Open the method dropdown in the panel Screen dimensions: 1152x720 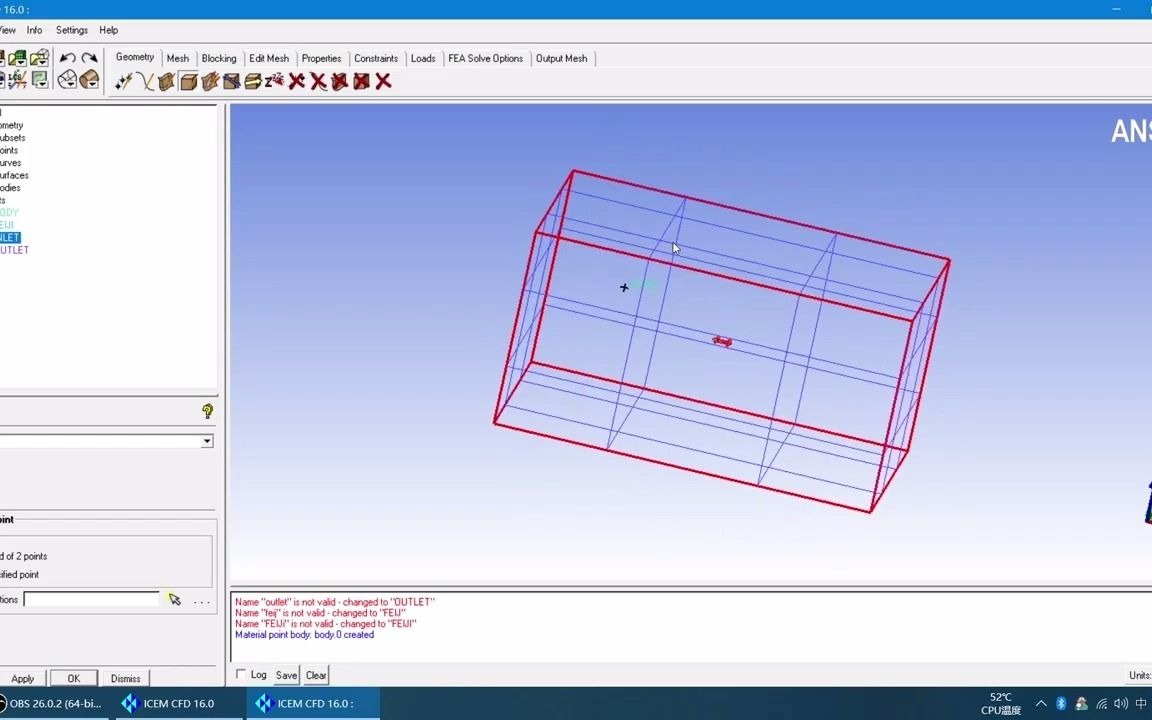tap(206, 441)
